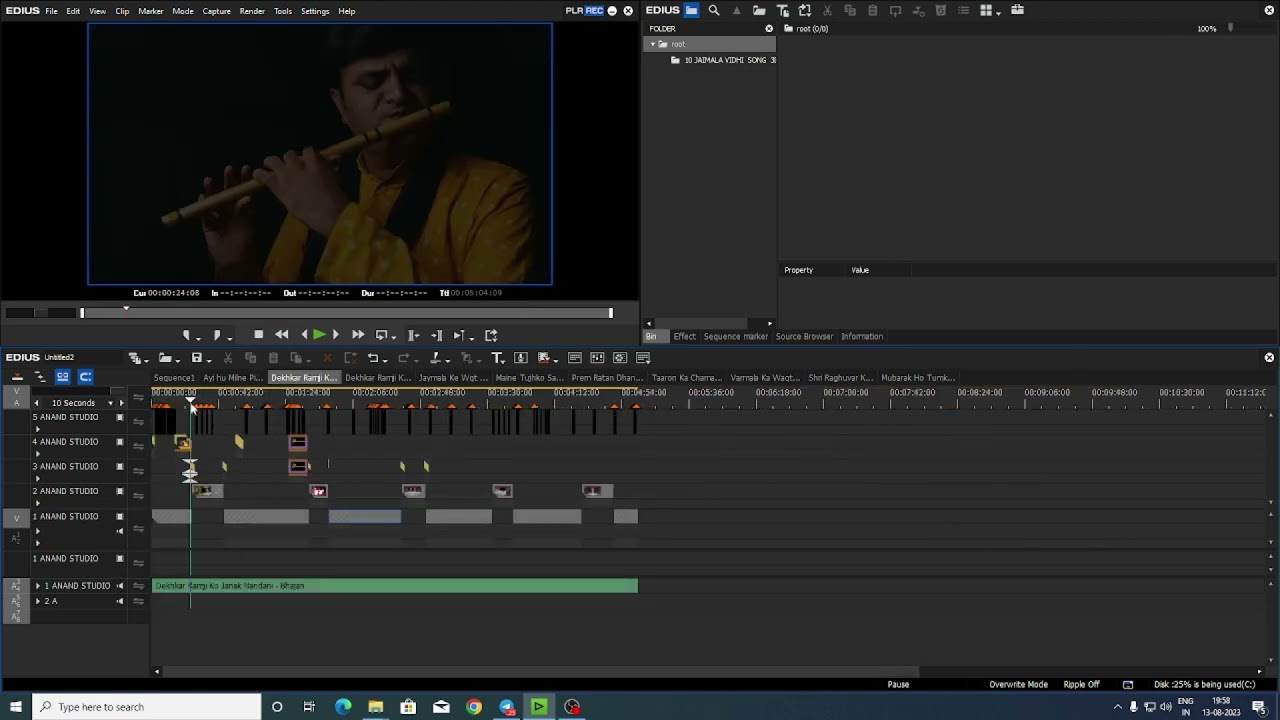Toggle snap to event blue icon

(x=86, y=377)
